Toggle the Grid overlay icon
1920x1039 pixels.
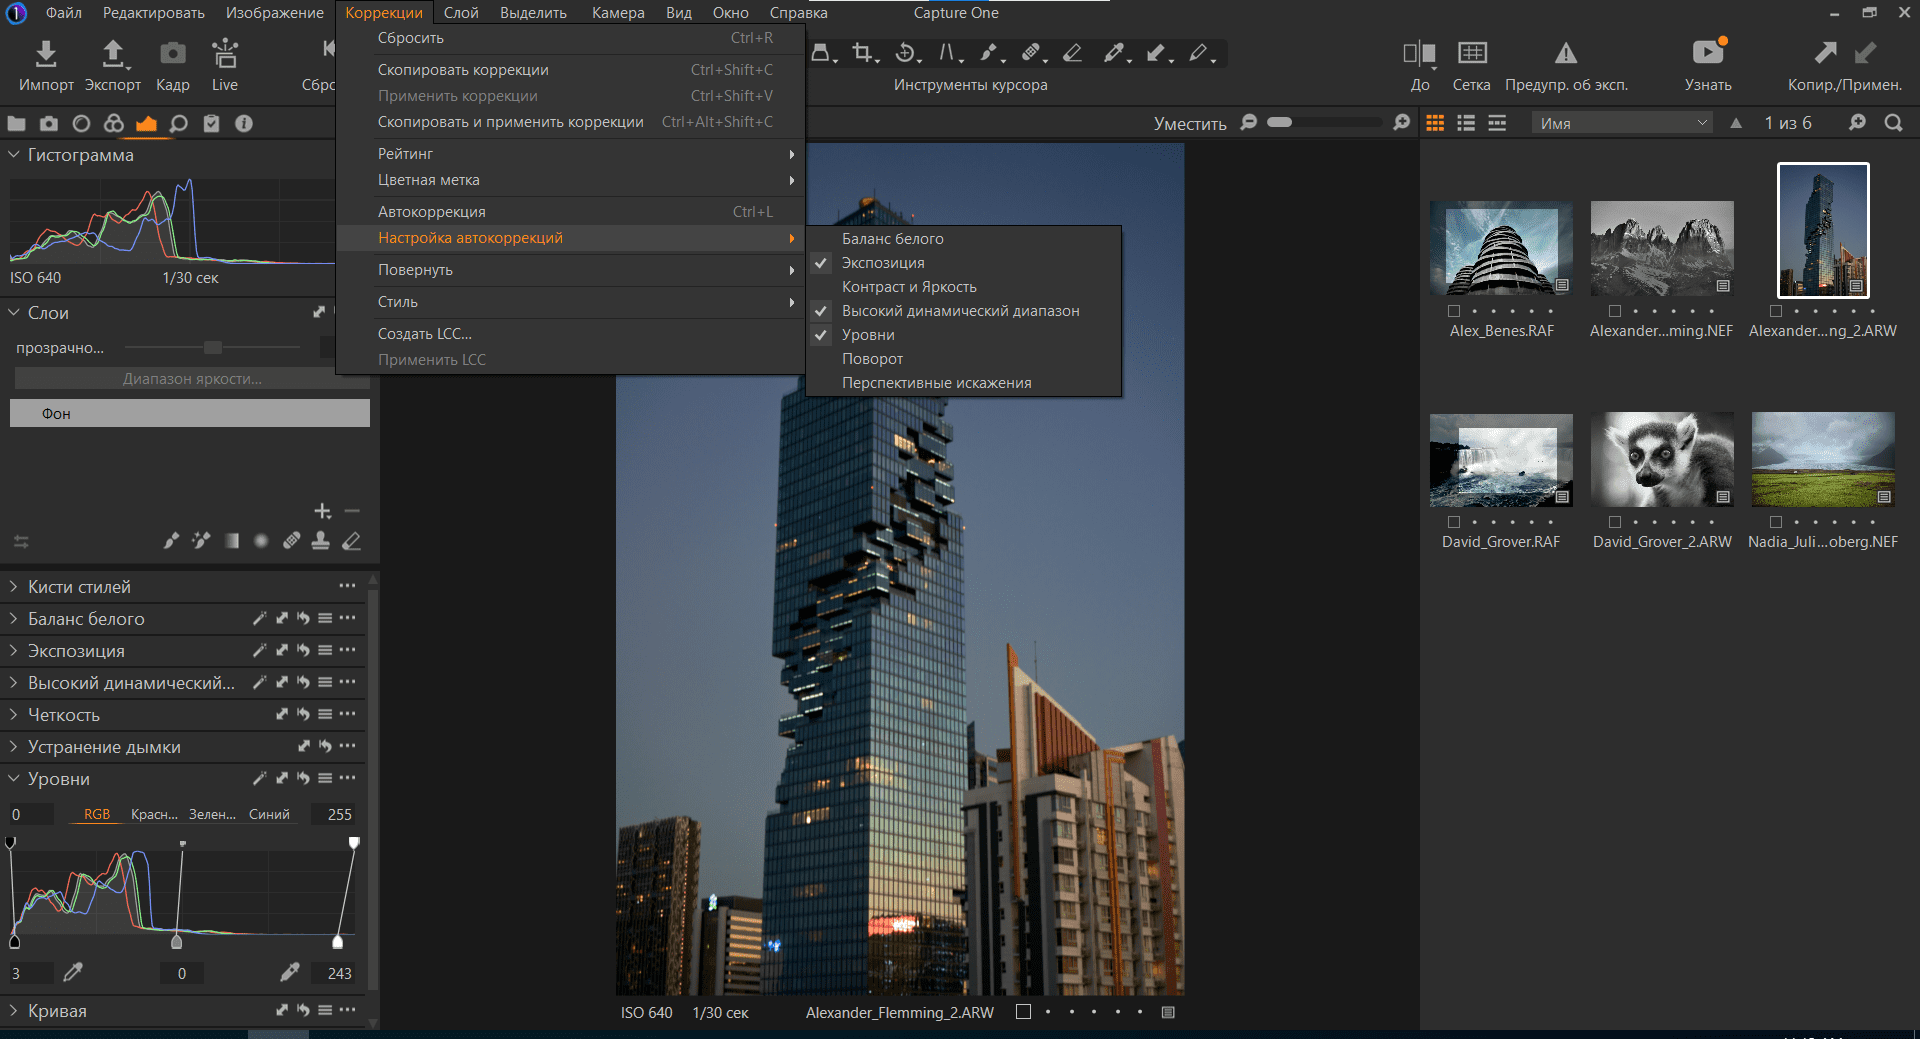[1472, 53]
